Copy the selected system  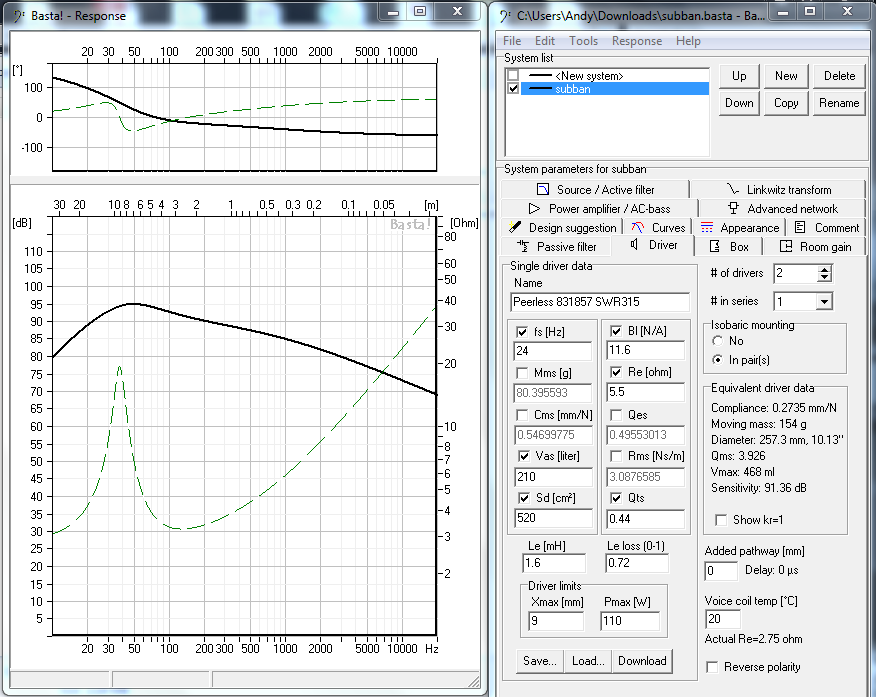(786, 103)
